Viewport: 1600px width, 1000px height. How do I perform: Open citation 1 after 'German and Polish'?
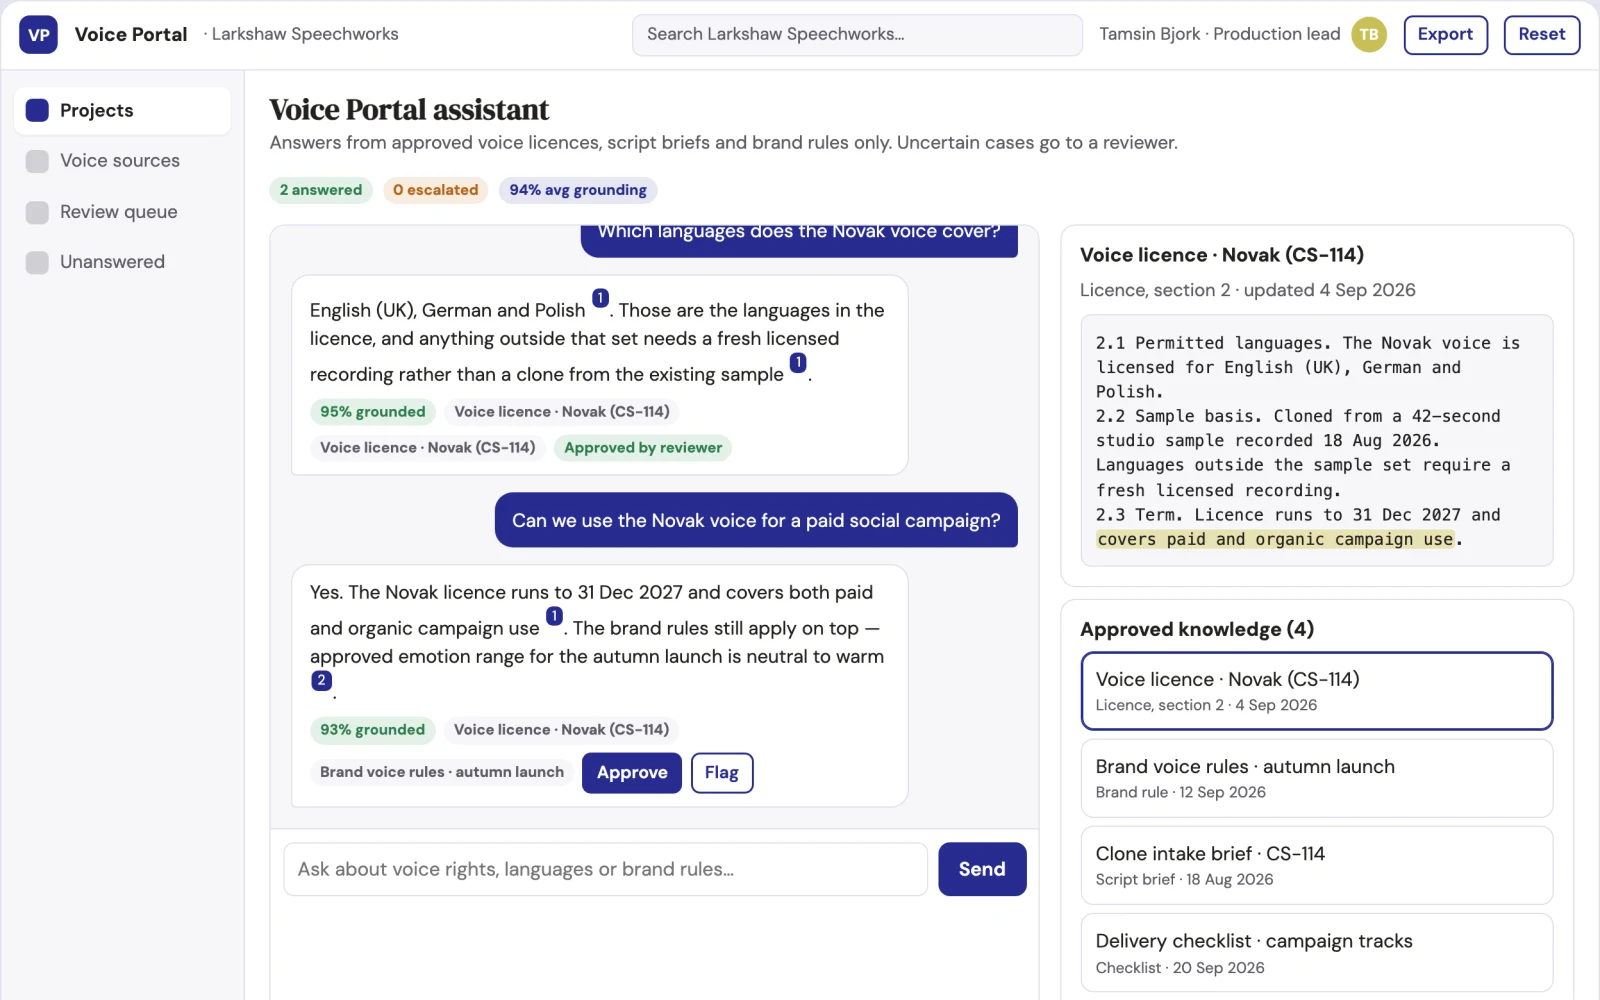click(x=600, y=298)
